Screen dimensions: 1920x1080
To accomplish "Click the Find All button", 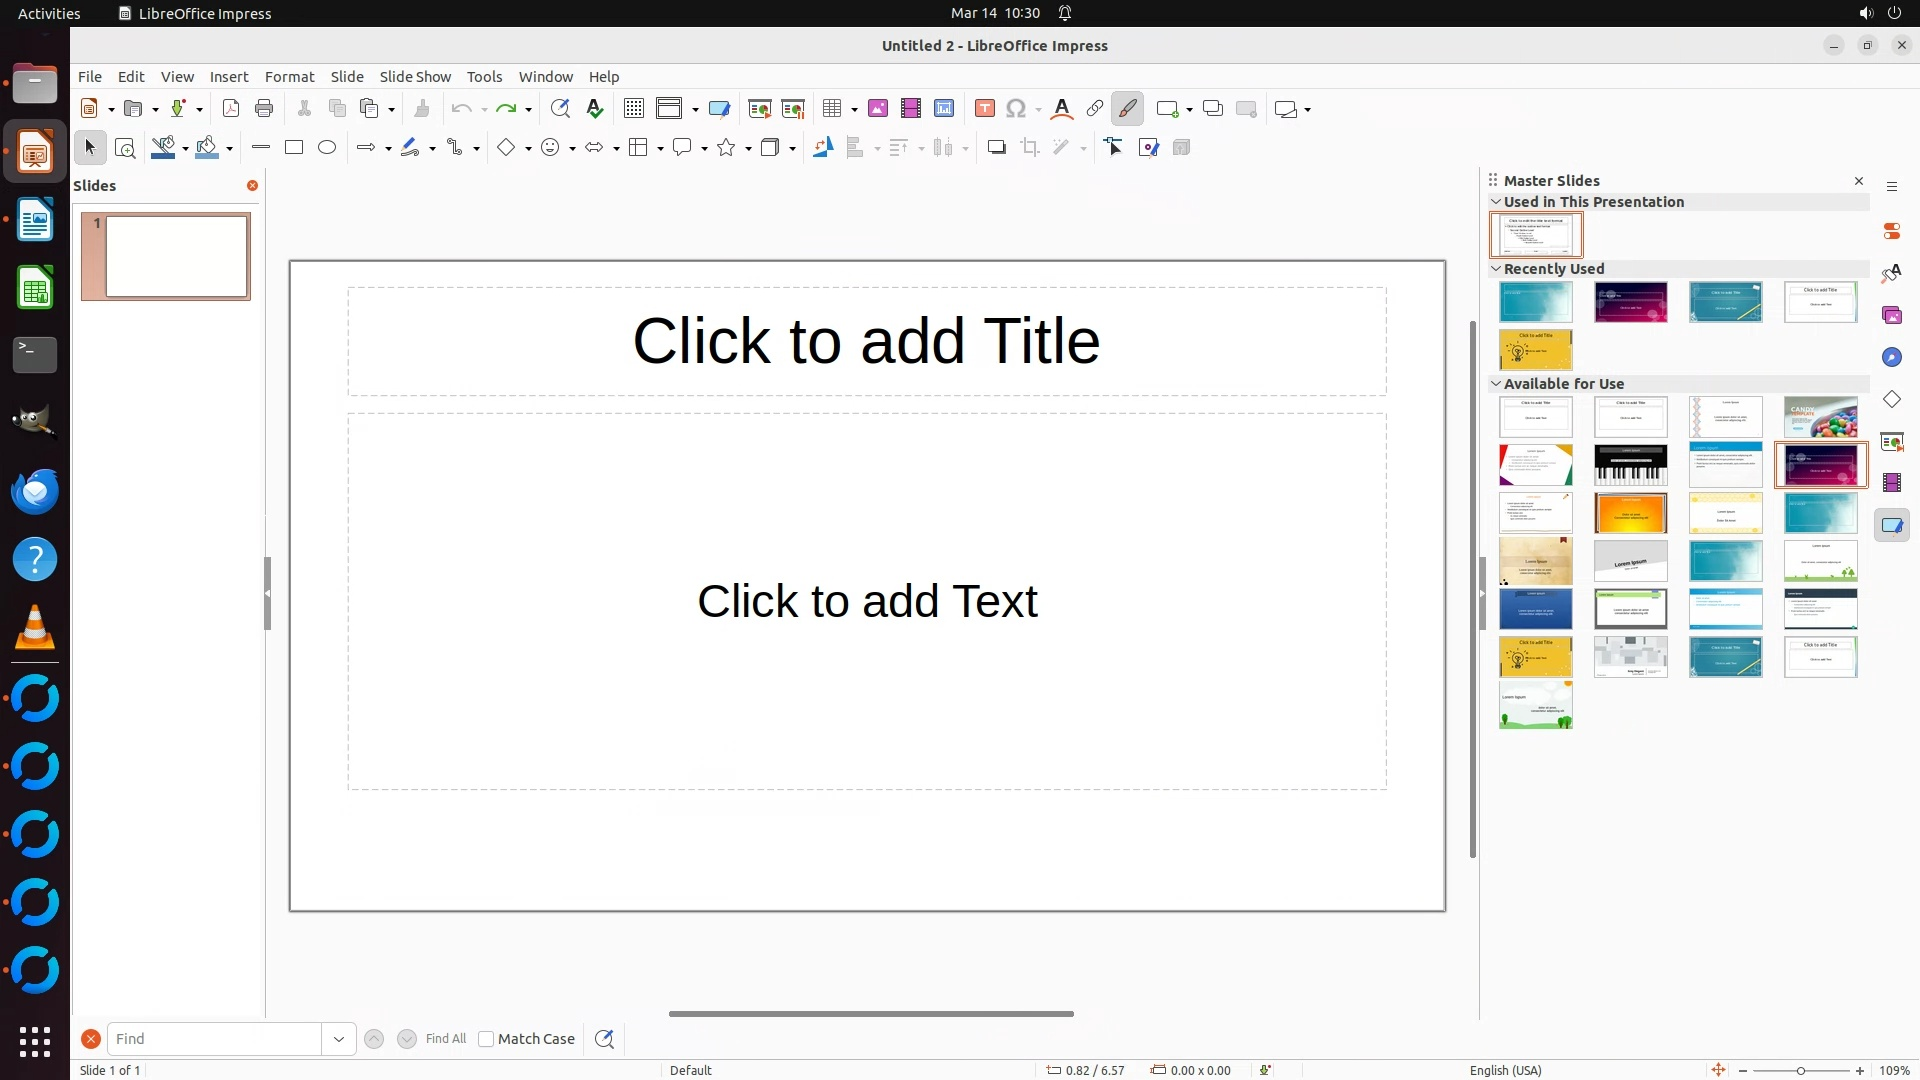I will coord(445,1039).
